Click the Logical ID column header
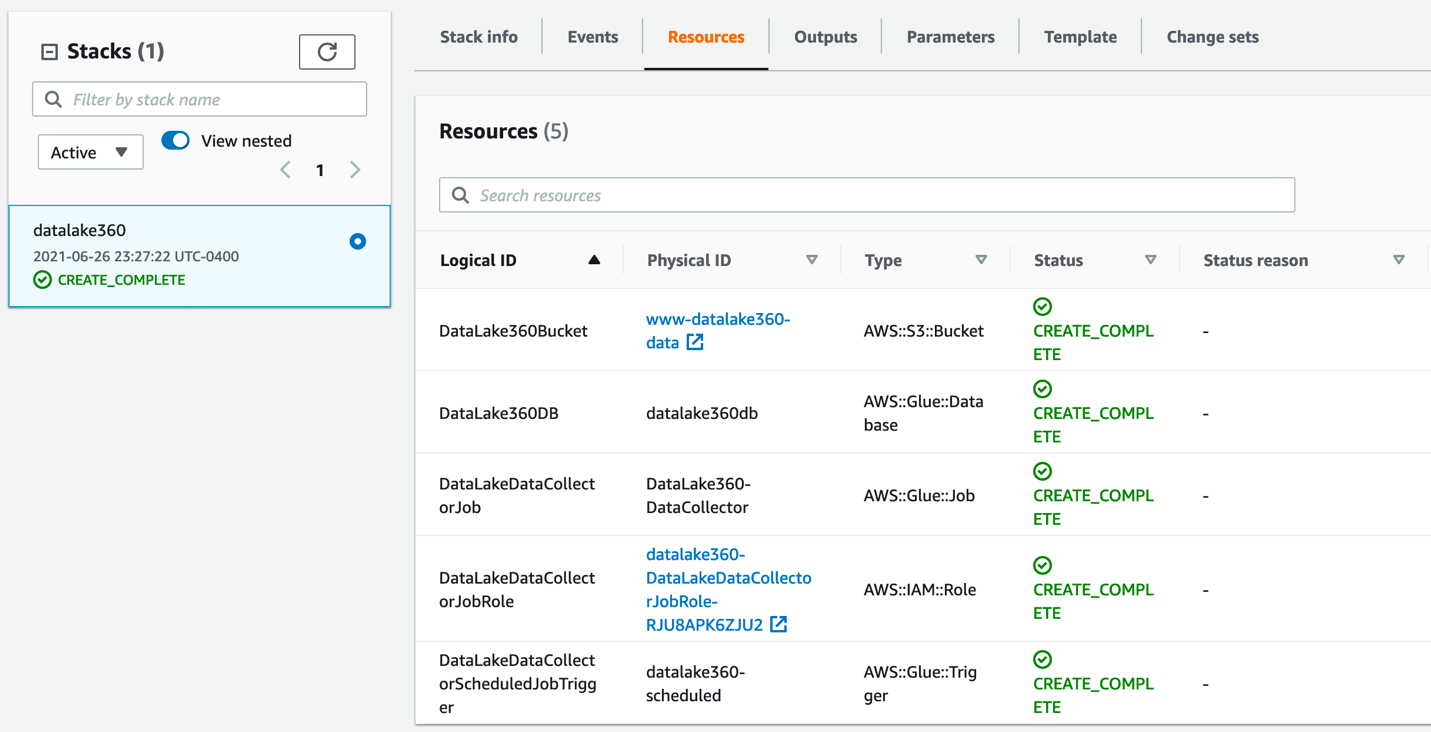 [478, 260]
